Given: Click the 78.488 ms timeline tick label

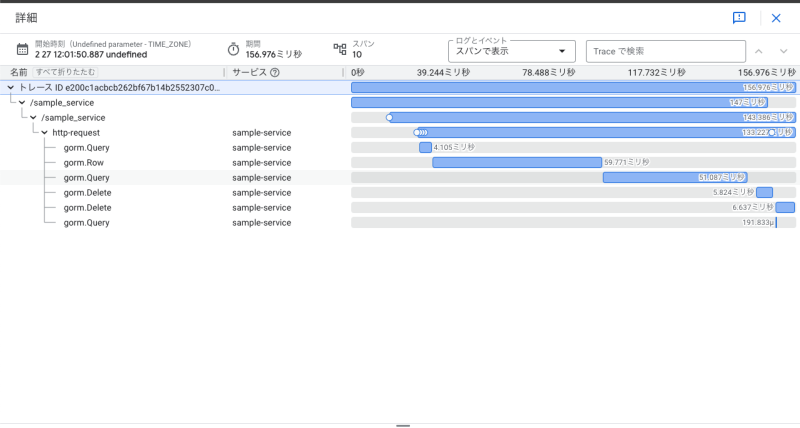Looking at the screenshot, I should 548,72.
